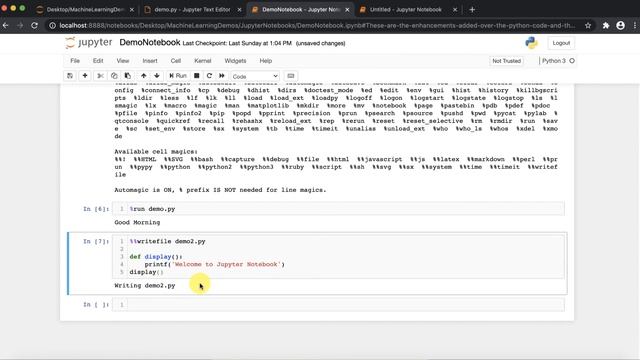The width and height of the screenshot is (640, 360).
Task: Click the In [7]: prompt label
Action: pyautogui.click(x=96, y=241)
